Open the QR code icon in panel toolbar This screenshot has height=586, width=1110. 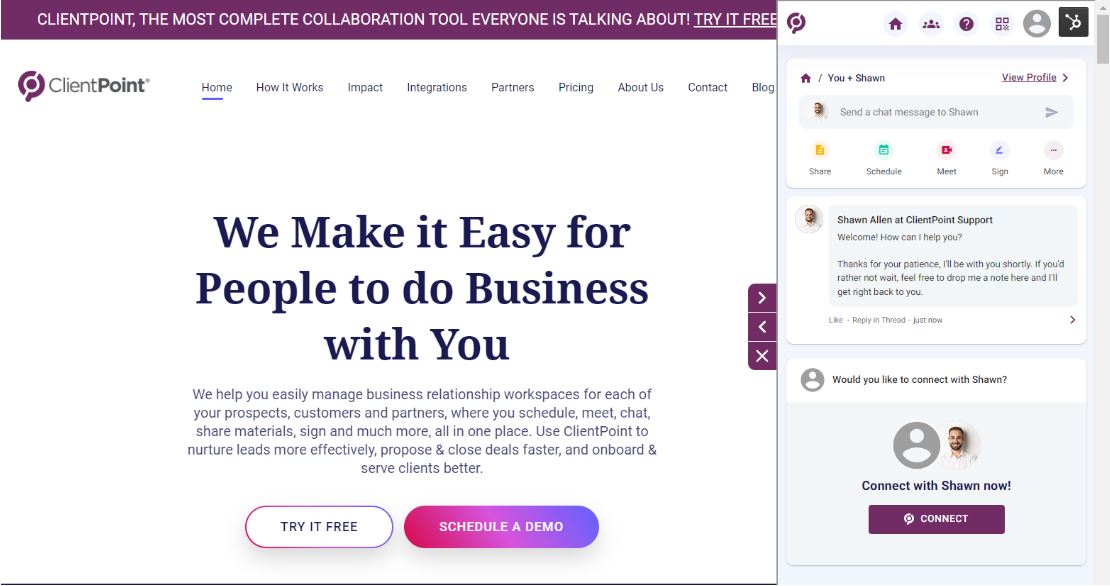click(1002, 24)
